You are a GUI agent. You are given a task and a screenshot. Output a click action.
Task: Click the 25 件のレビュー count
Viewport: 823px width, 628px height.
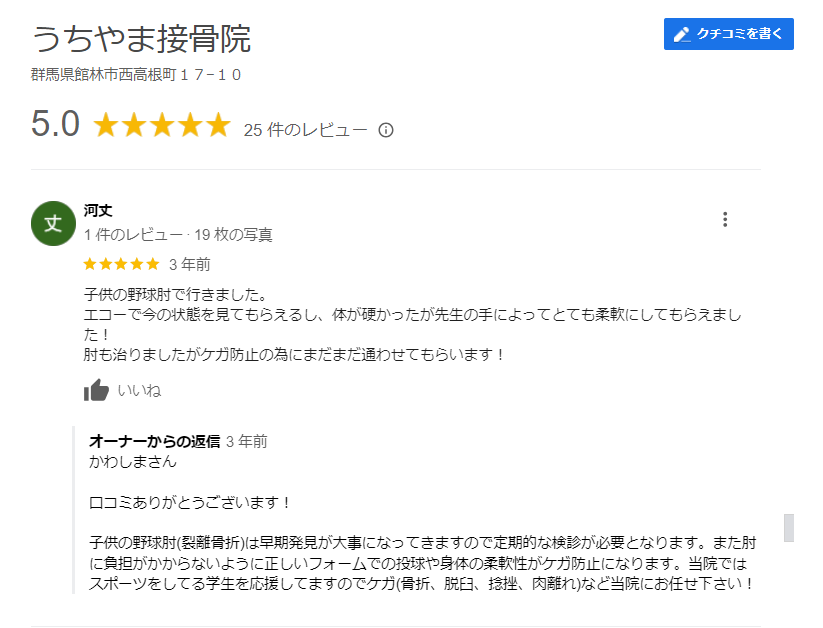pos(305,130)
